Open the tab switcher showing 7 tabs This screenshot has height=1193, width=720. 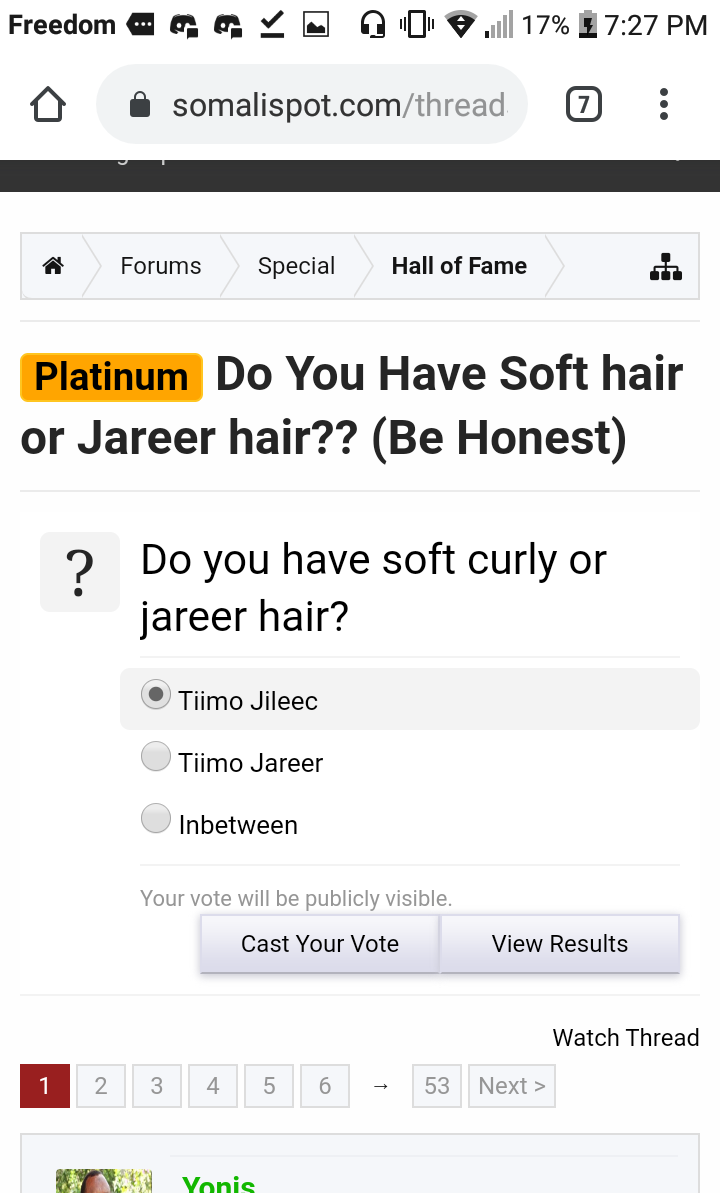click(x=584, y=104)
